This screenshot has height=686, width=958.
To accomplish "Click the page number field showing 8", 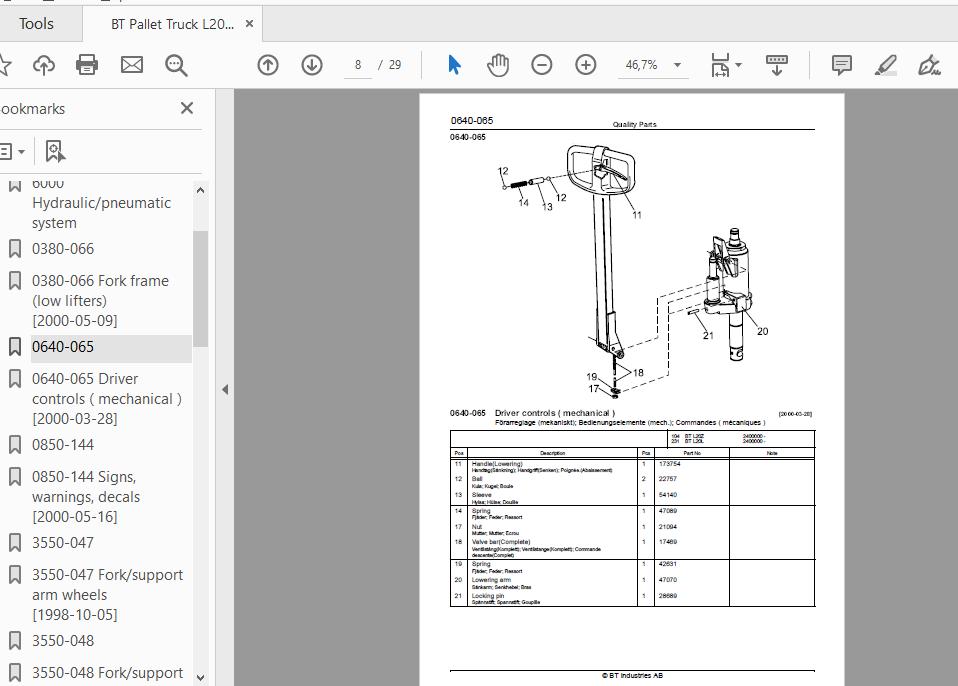I will [x=357, y=65].
